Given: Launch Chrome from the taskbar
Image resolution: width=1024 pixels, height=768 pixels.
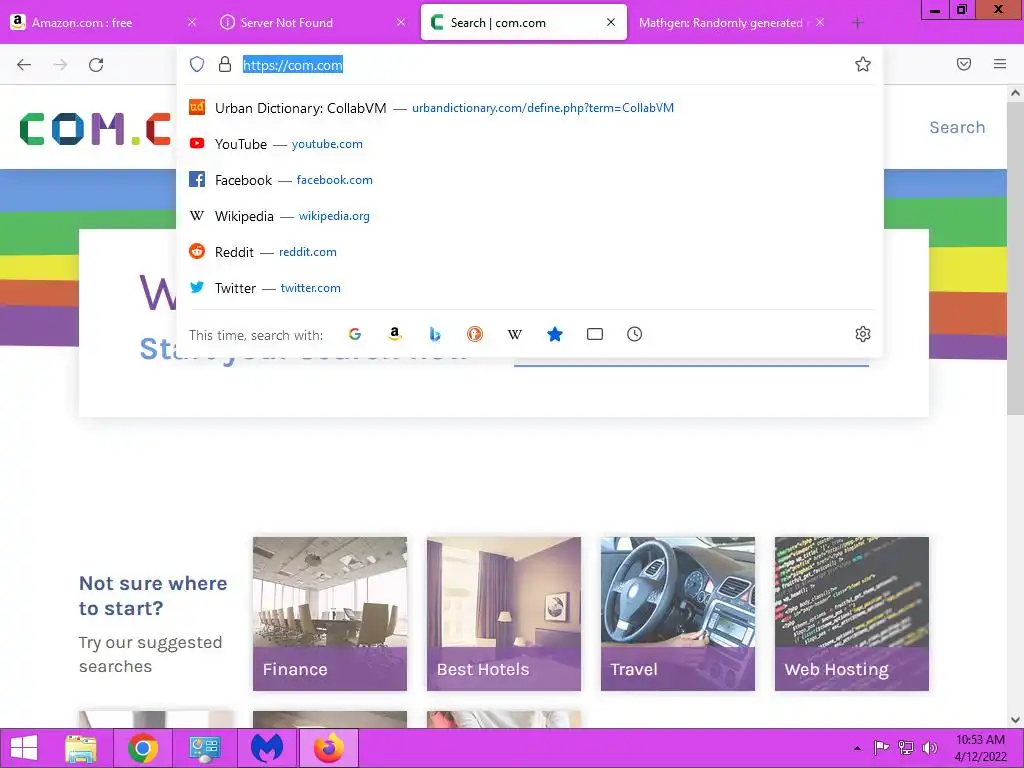Looking at the screenshot, I should [x=142, y=748].
